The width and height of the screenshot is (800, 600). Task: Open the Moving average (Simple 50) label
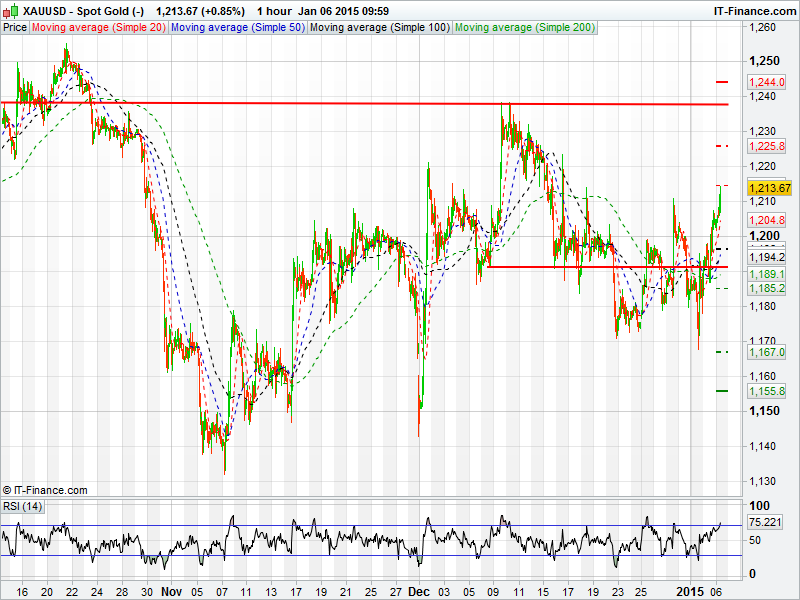pos(236,27)
